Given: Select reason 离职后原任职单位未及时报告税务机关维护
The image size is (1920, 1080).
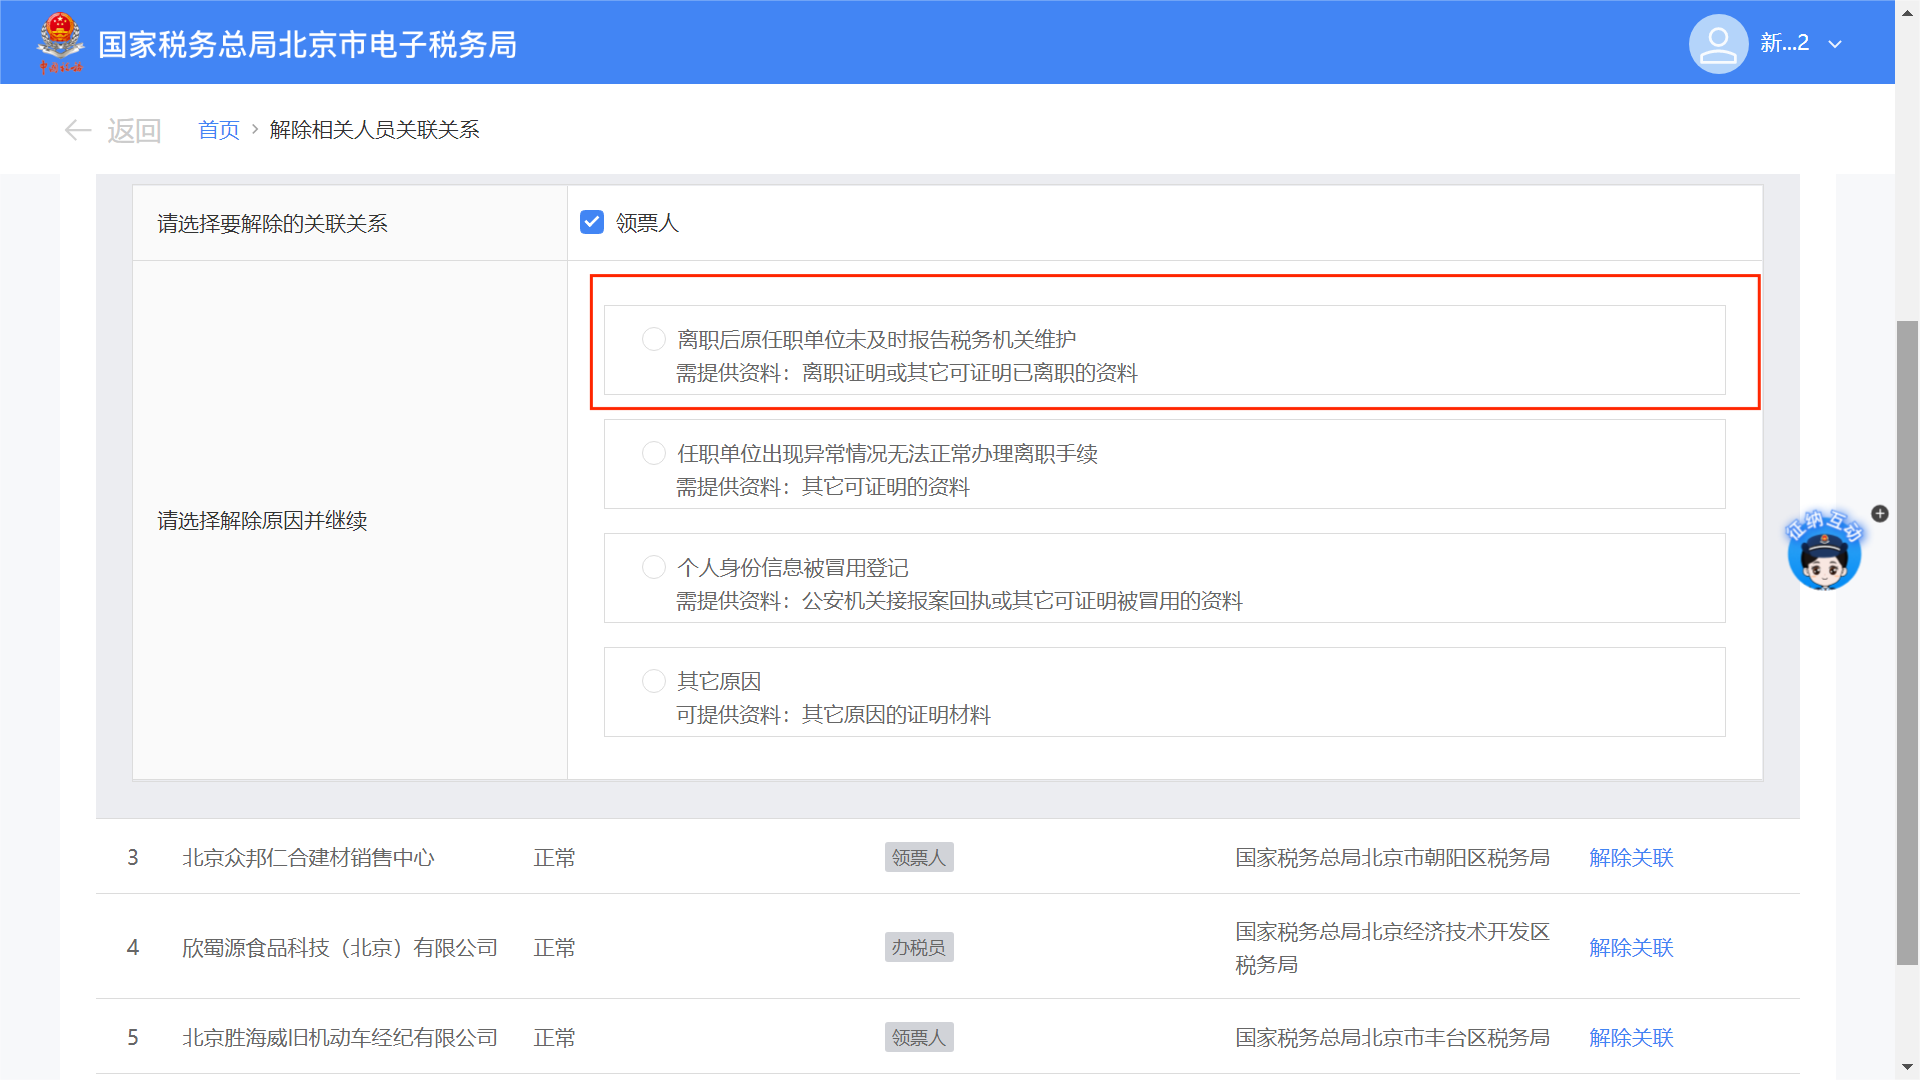Looking at the screenshot, I should point(654,339).
